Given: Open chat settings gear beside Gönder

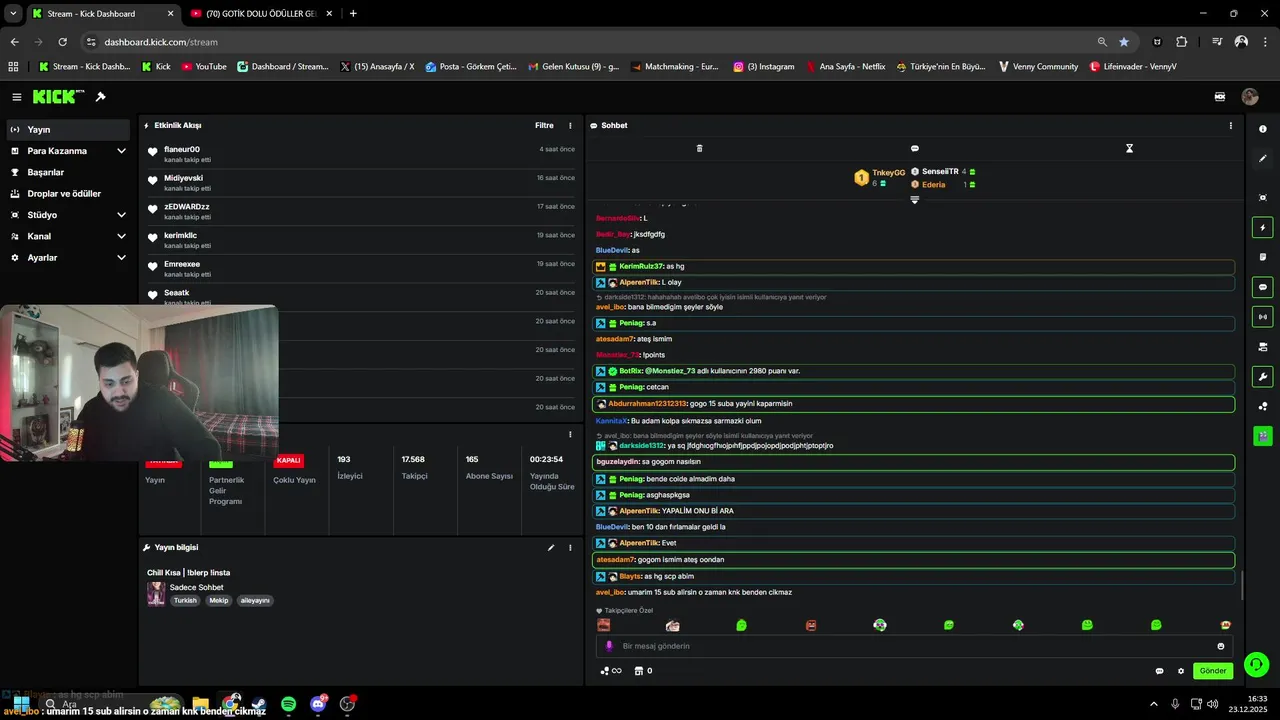Looking at the screenshot, I should 1181,671.
